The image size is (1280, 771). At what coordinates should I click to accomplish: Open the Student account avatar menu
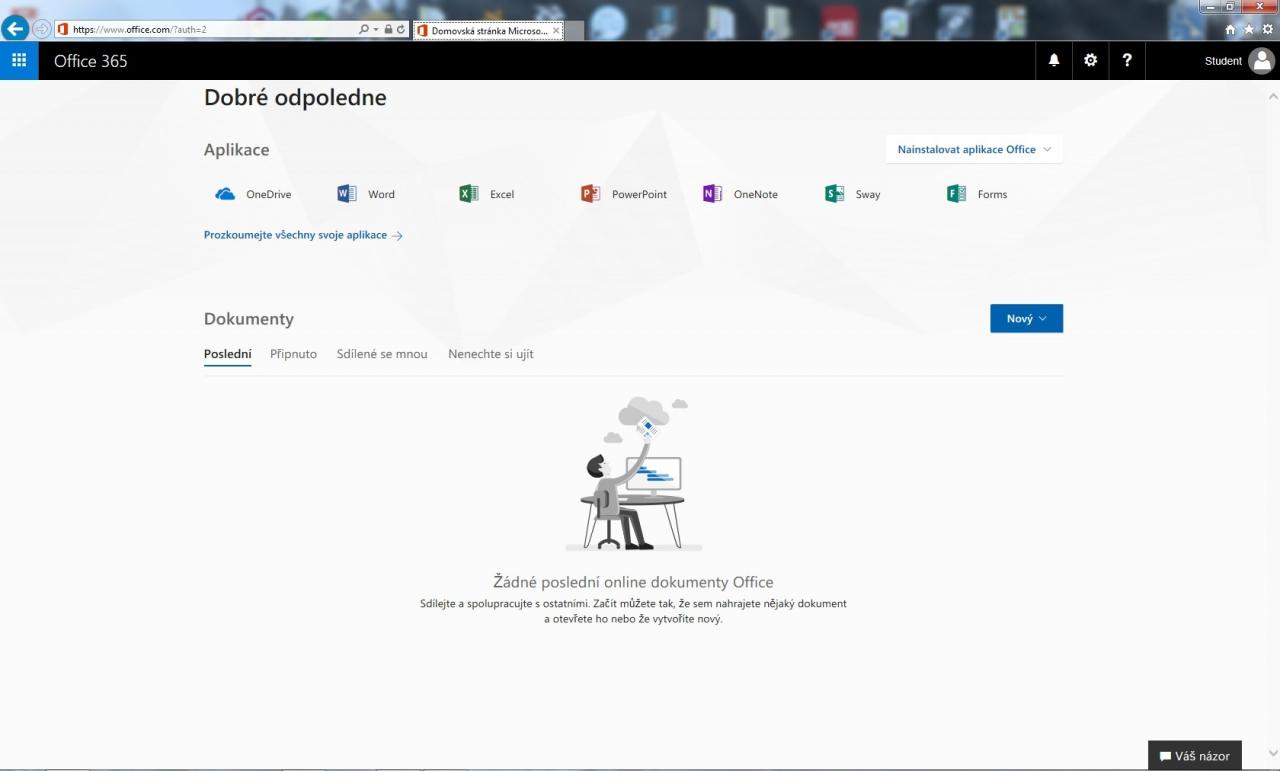[x=1261, y=60]
